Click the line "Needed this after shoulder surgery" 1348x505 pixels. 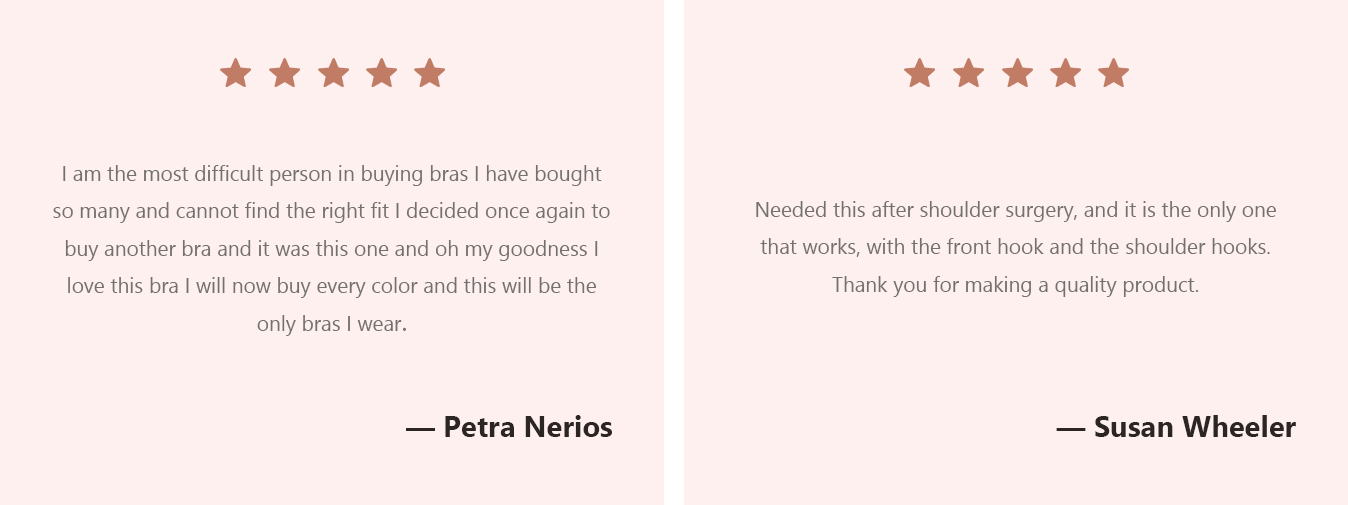1015,210
